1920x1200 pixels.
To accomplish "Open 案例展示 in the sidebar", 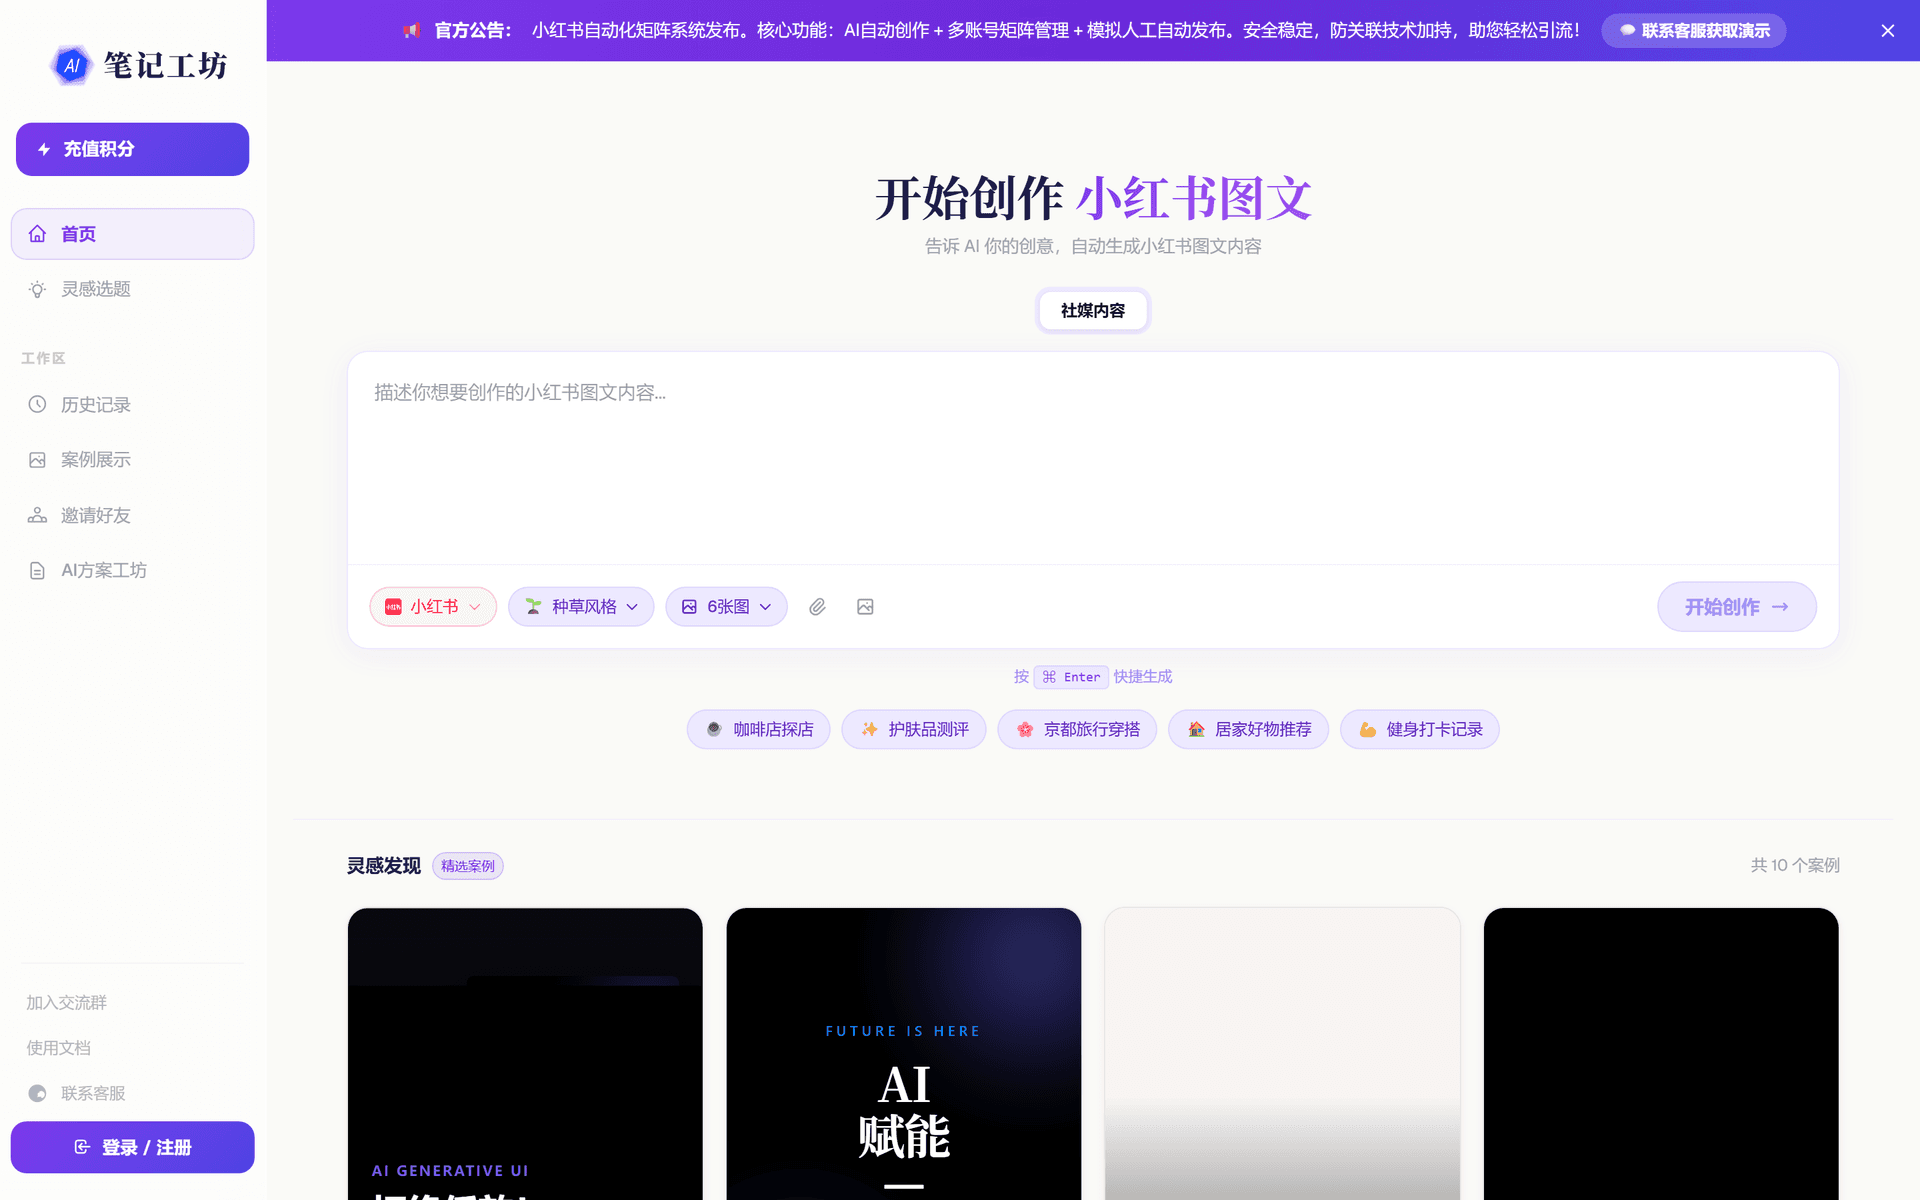I will (x=132, y=460).
